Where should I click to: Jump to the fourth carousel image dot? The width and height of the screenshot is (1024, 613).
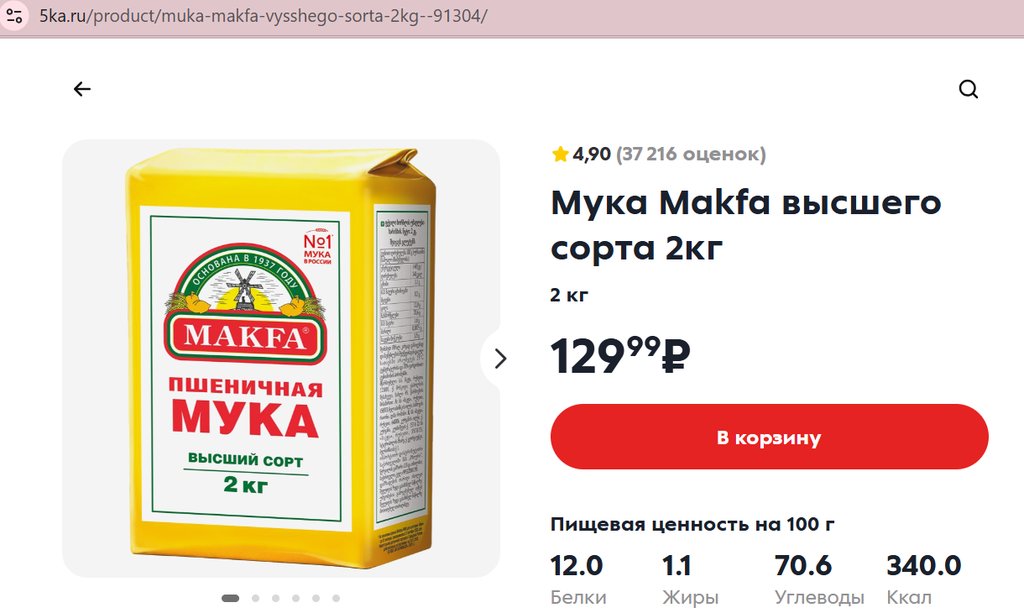click(296, 598)
